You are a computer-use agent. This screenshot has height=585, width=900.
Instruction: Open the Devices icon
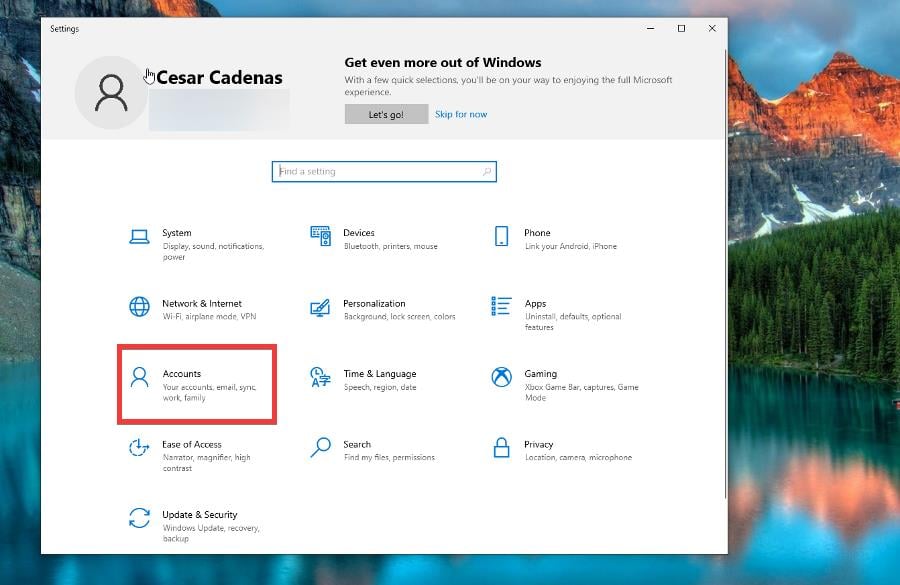click(320, 236)
